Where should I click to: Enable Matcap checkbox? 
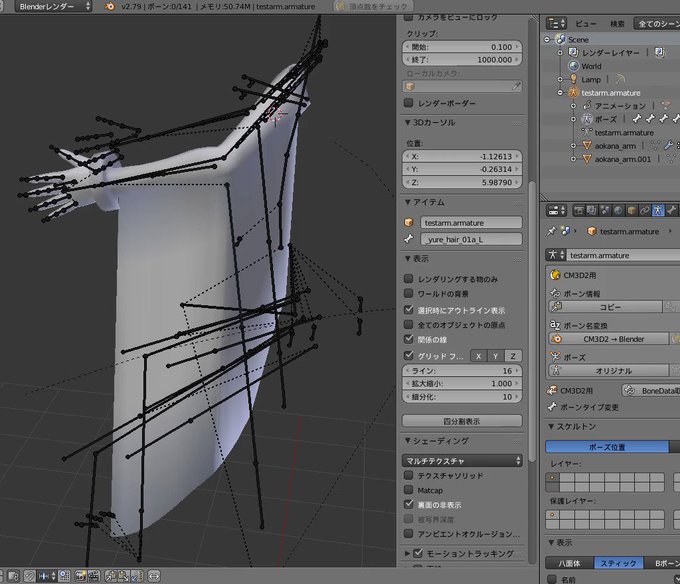(x=408, y=490)
